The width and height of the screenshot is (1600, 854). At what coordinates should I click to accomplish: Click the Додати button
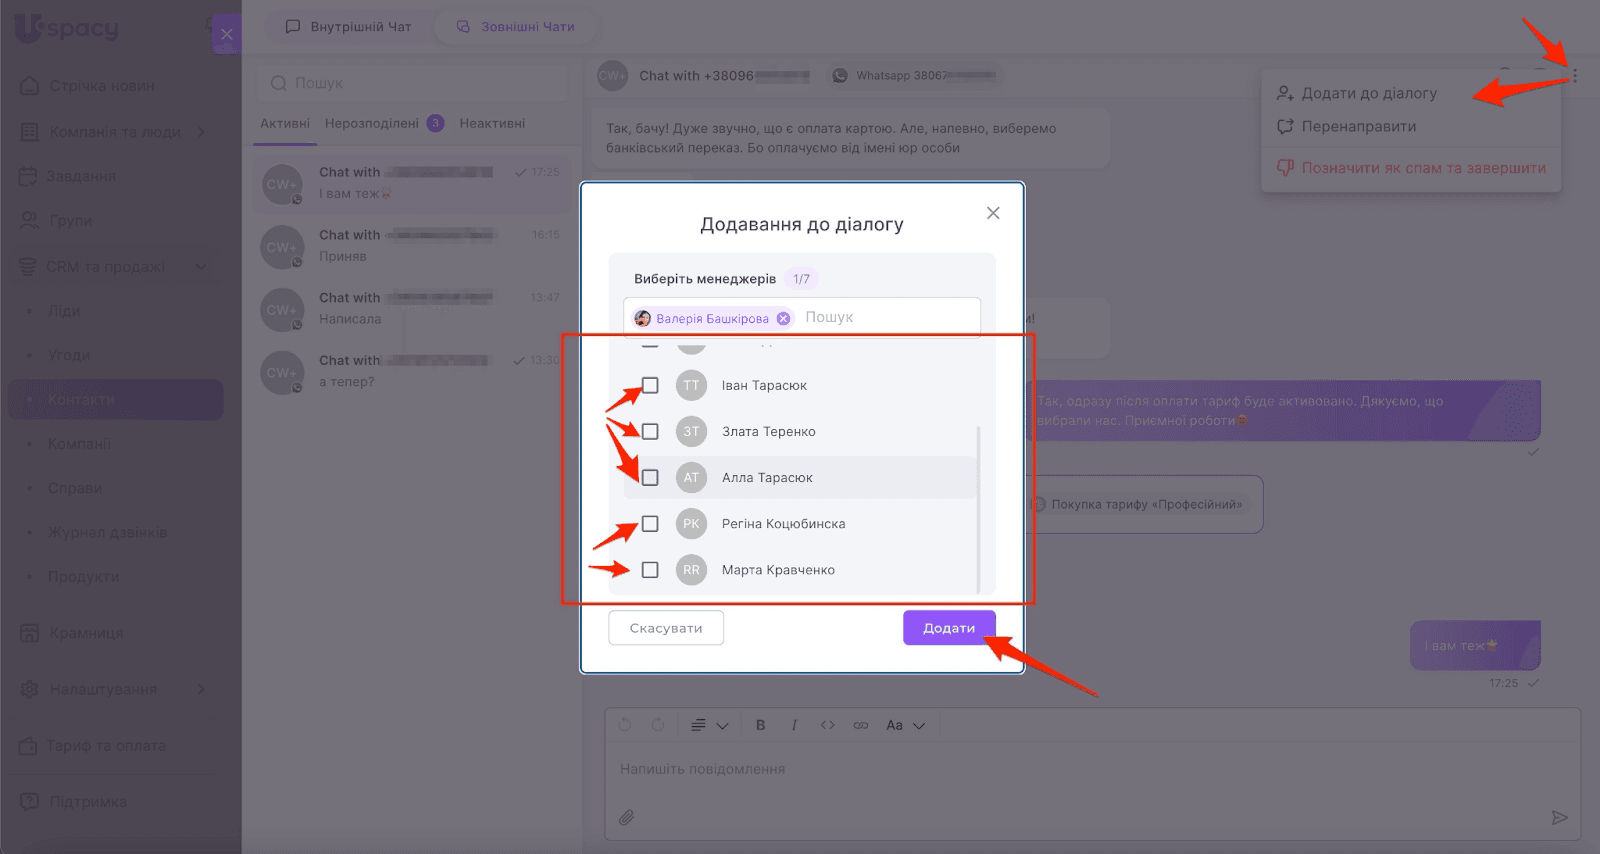click(x=949, y=628)
